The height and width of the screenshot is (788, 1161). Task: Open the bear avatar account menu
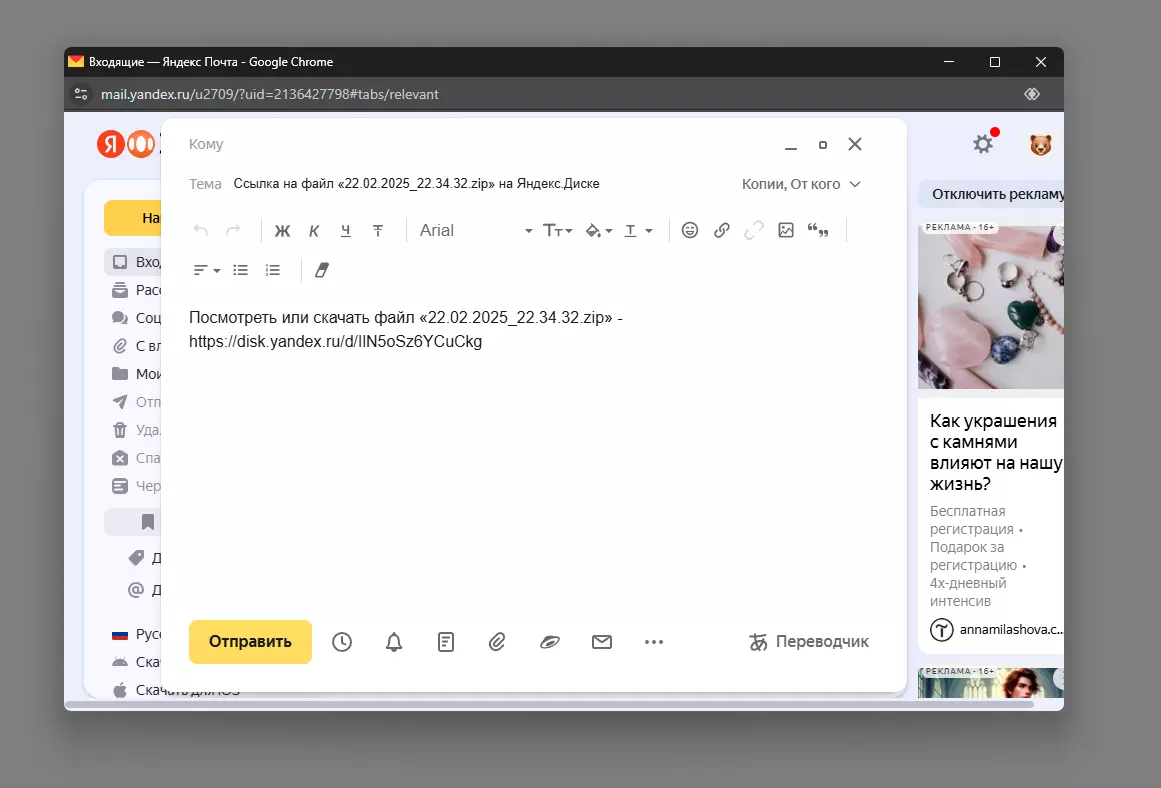1040,144
